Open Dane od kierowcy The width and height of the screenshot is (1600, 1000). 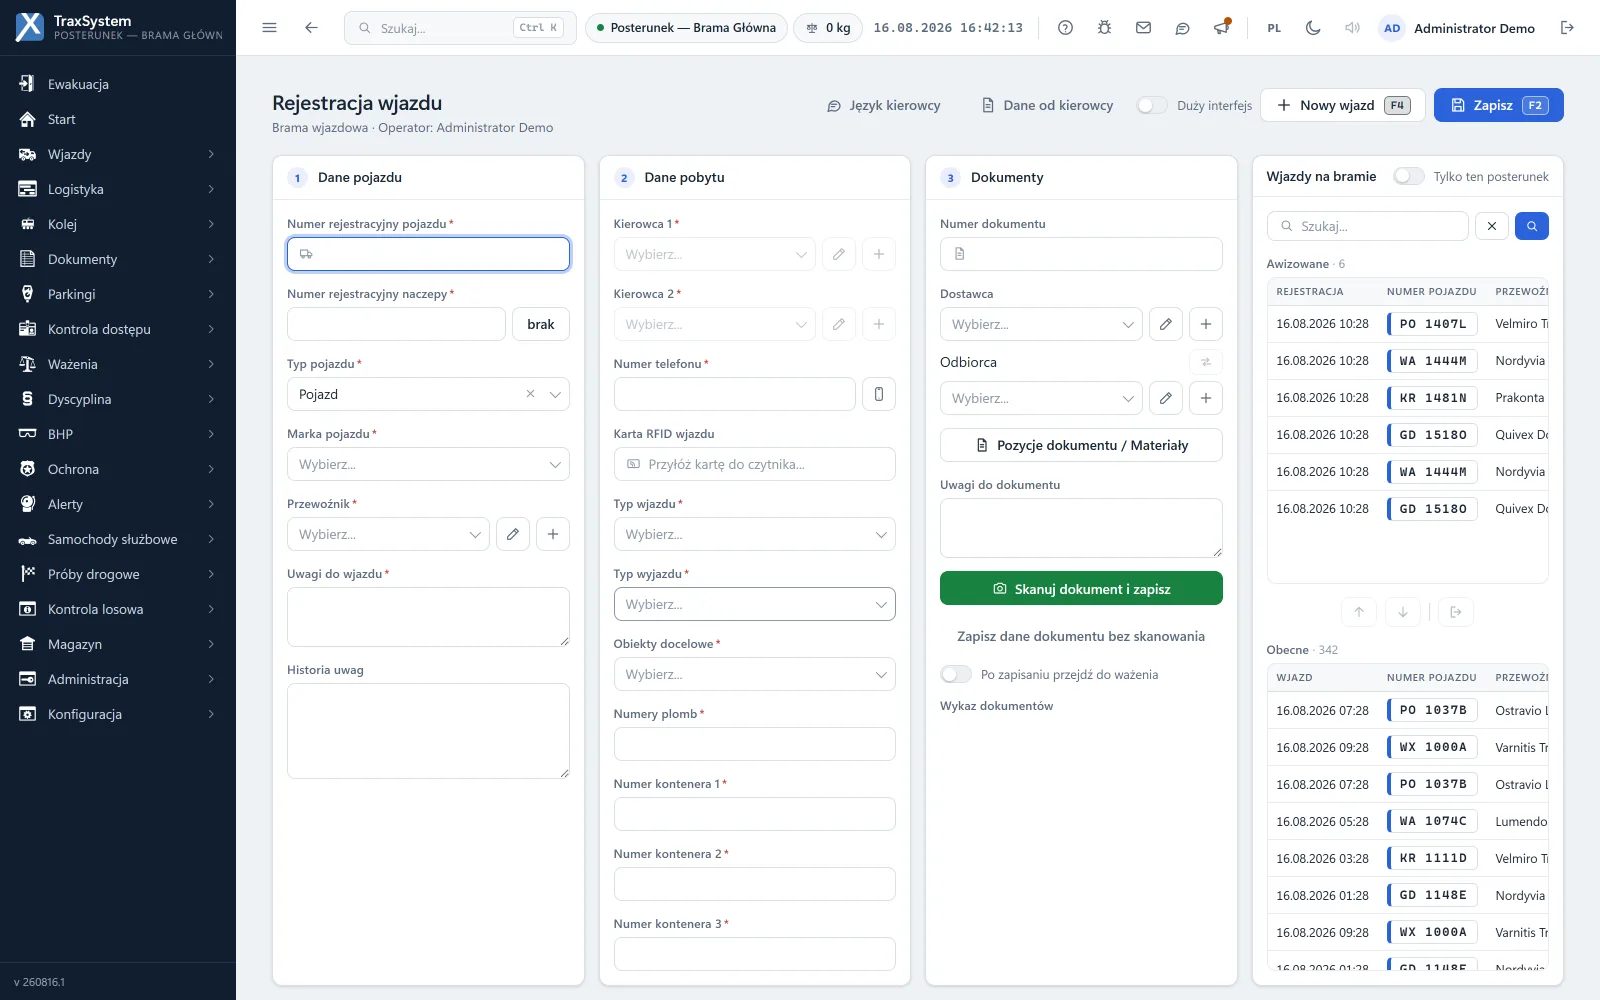pyautogui.click(x=1047, y=105)
